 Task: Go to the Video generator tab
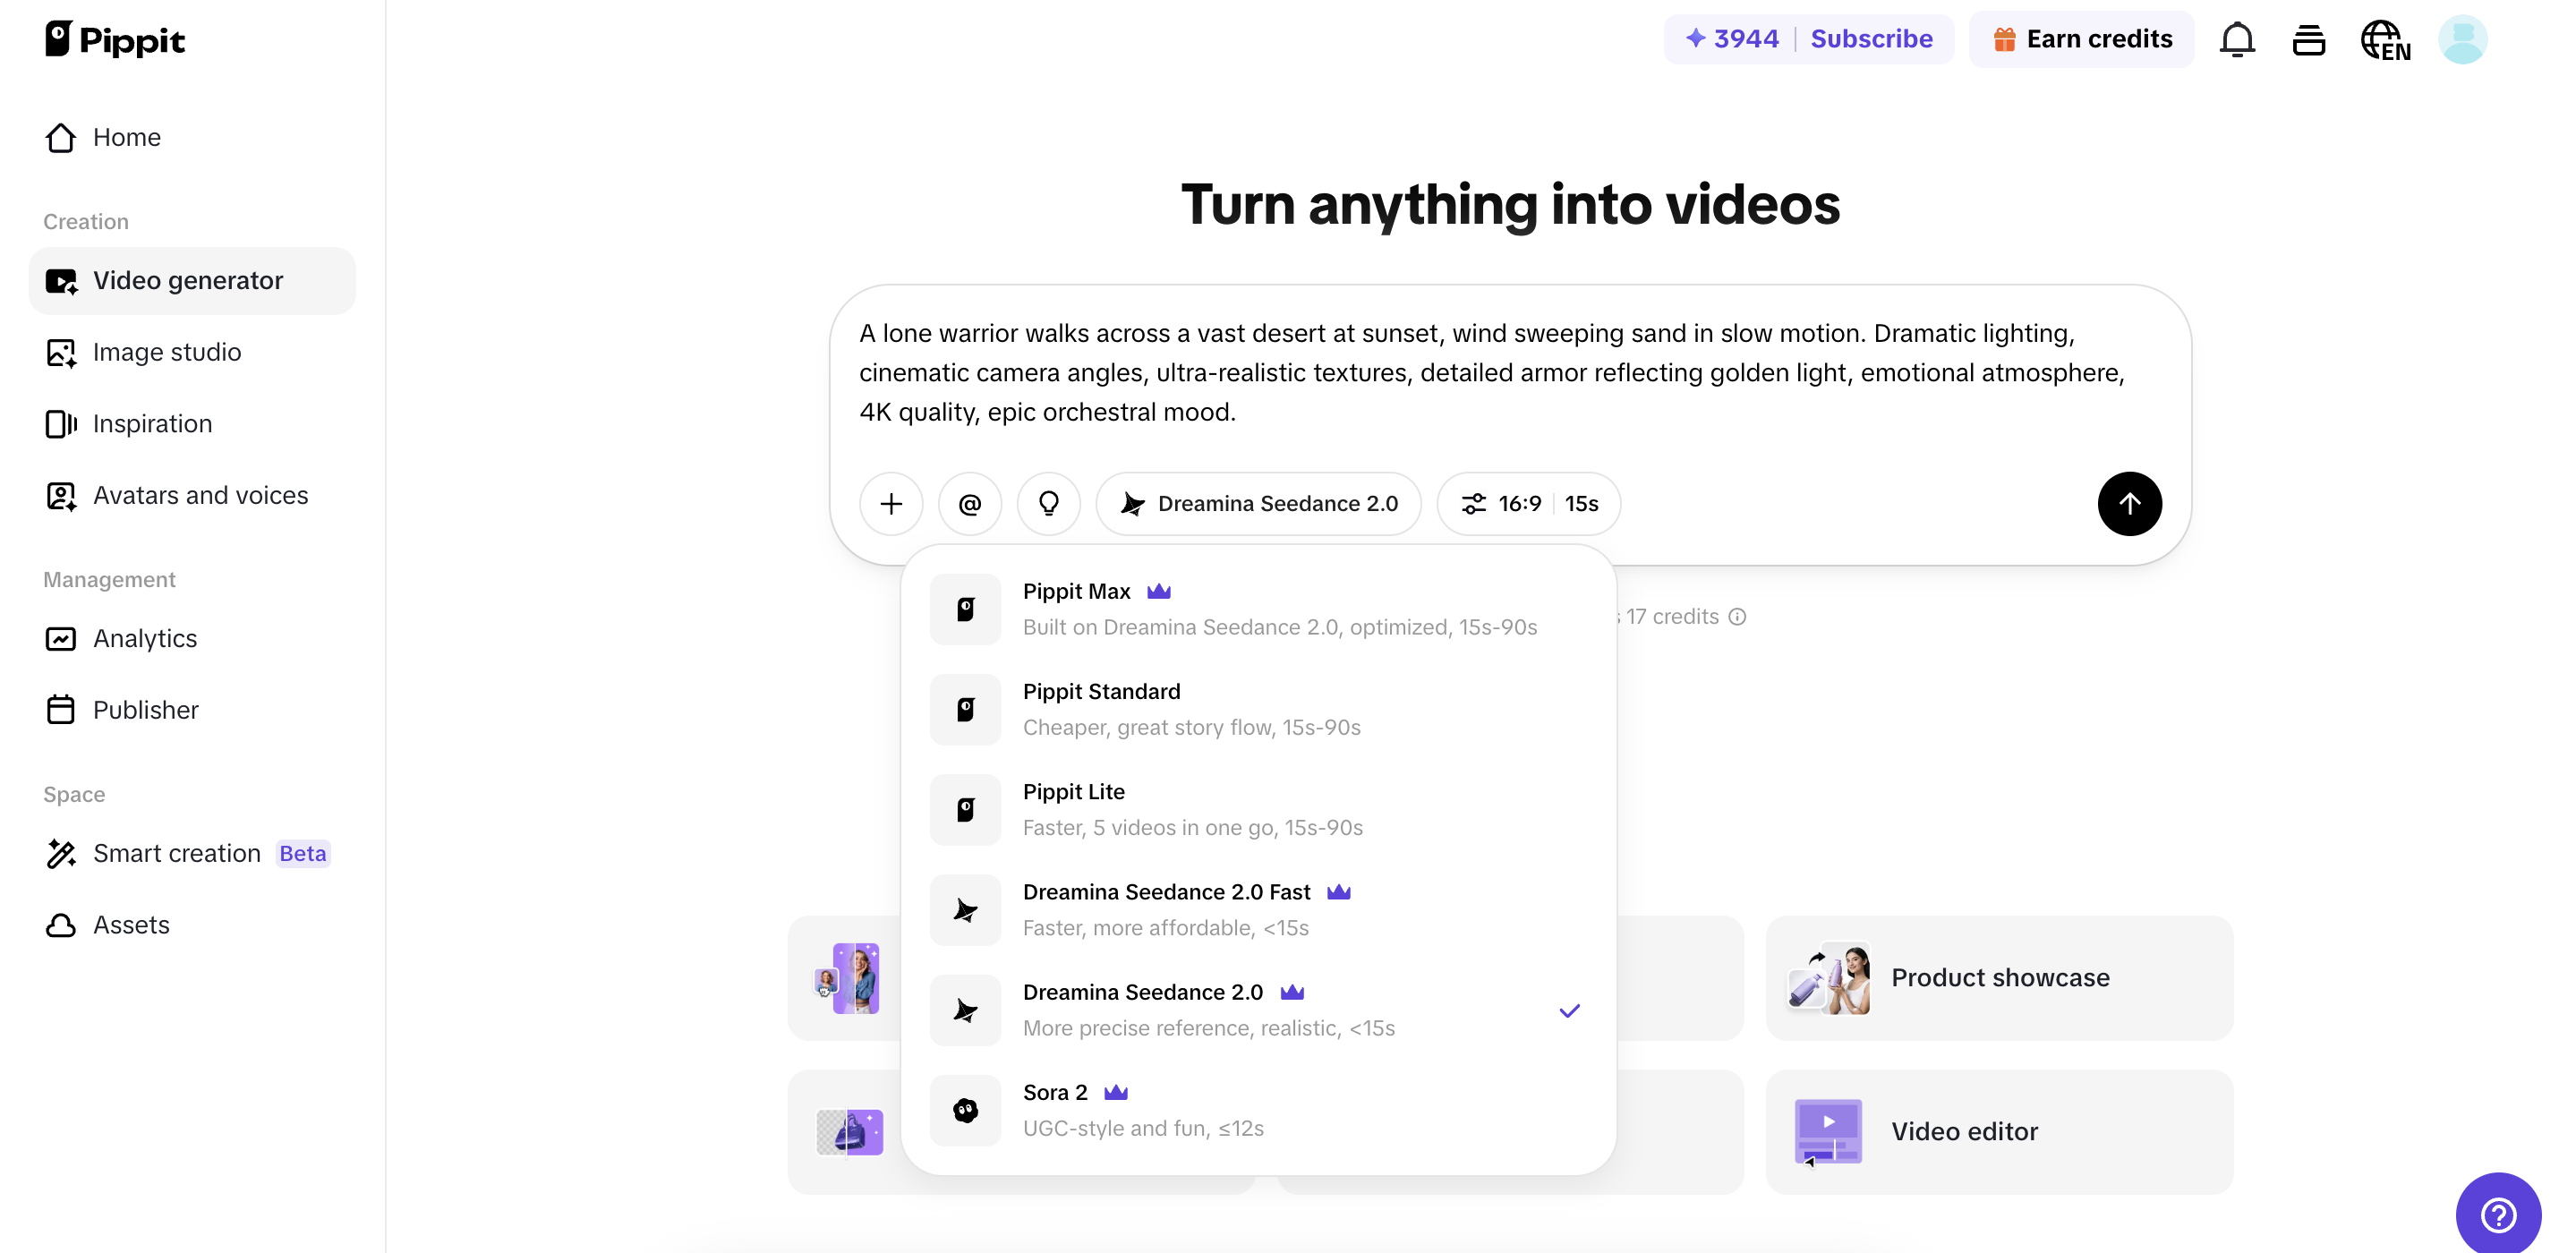click(x=188, y=280)
